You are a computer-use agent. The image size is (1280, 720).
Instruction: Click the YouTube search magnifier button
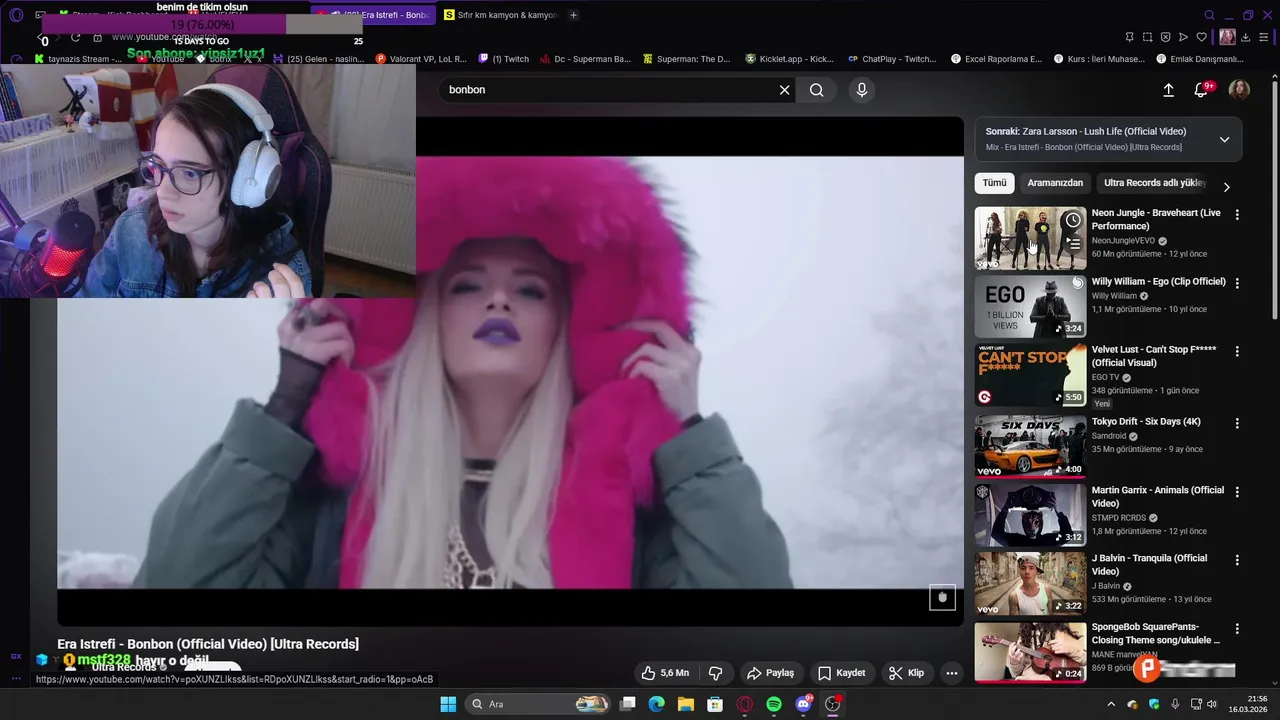817,90
